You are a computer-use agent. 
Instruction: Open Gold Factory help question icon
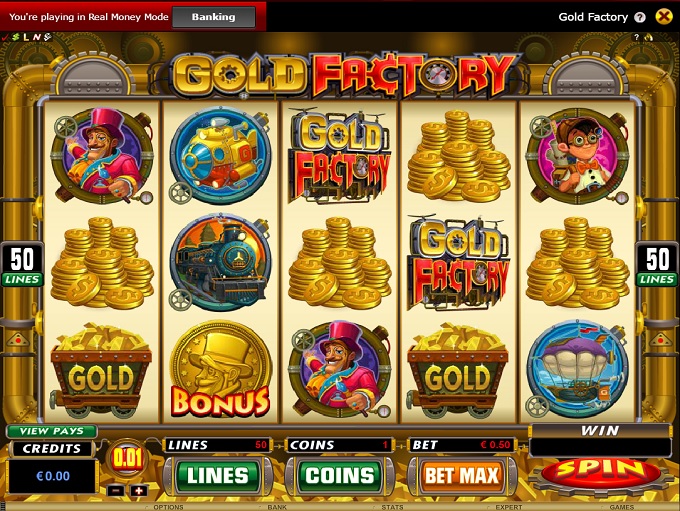[640, 17]
